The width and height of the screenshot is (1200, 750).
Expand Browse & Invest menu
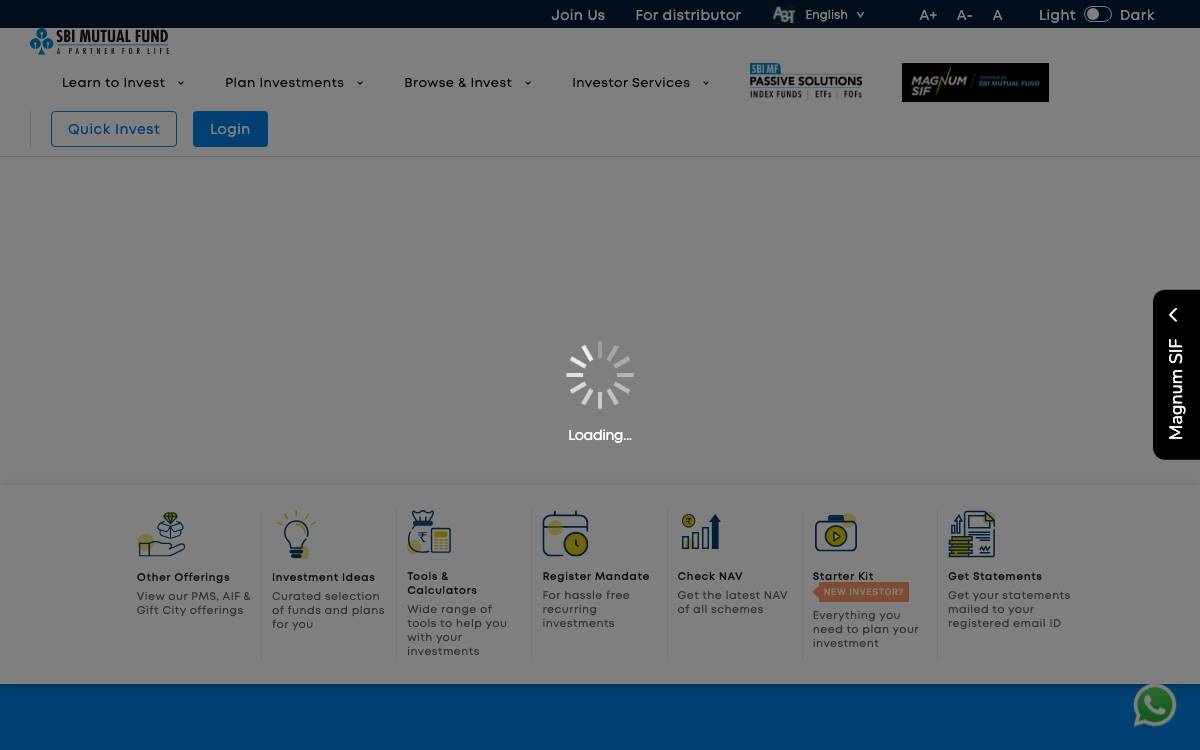[x=467, y=83]
